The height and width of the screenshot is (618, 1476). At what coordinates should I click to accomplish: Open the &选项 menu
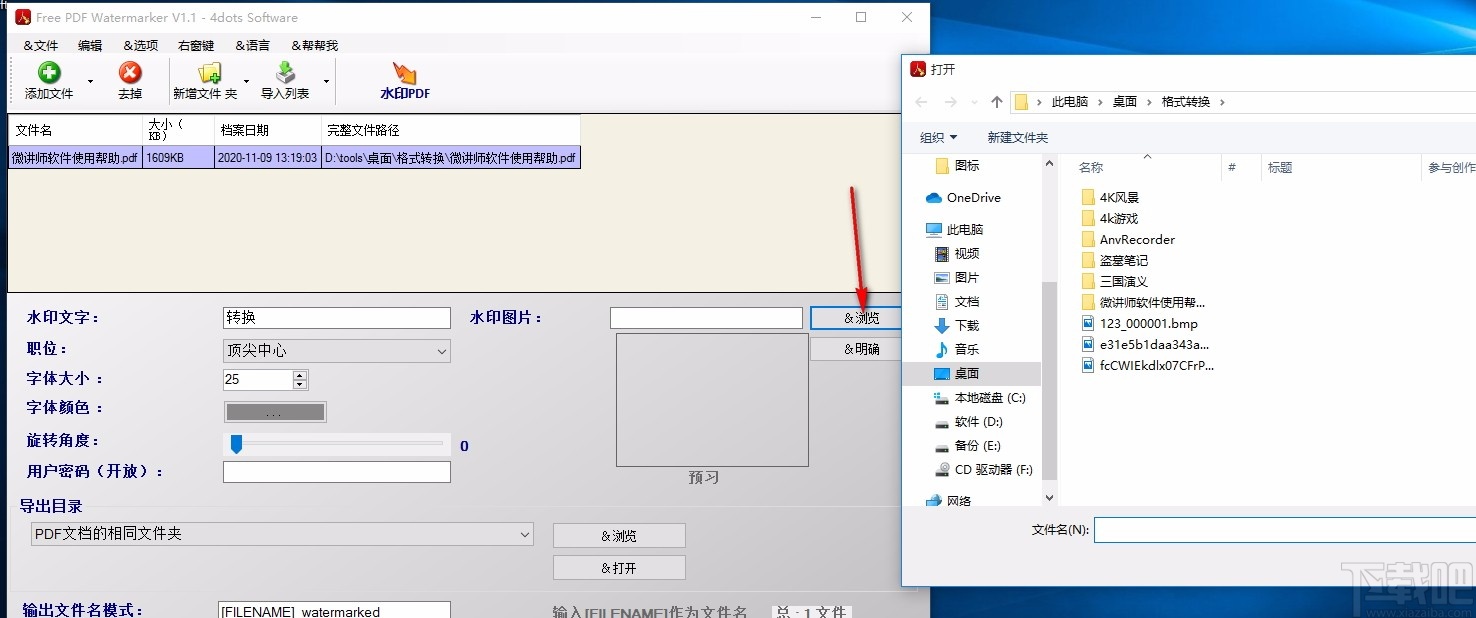coord(141,45)
